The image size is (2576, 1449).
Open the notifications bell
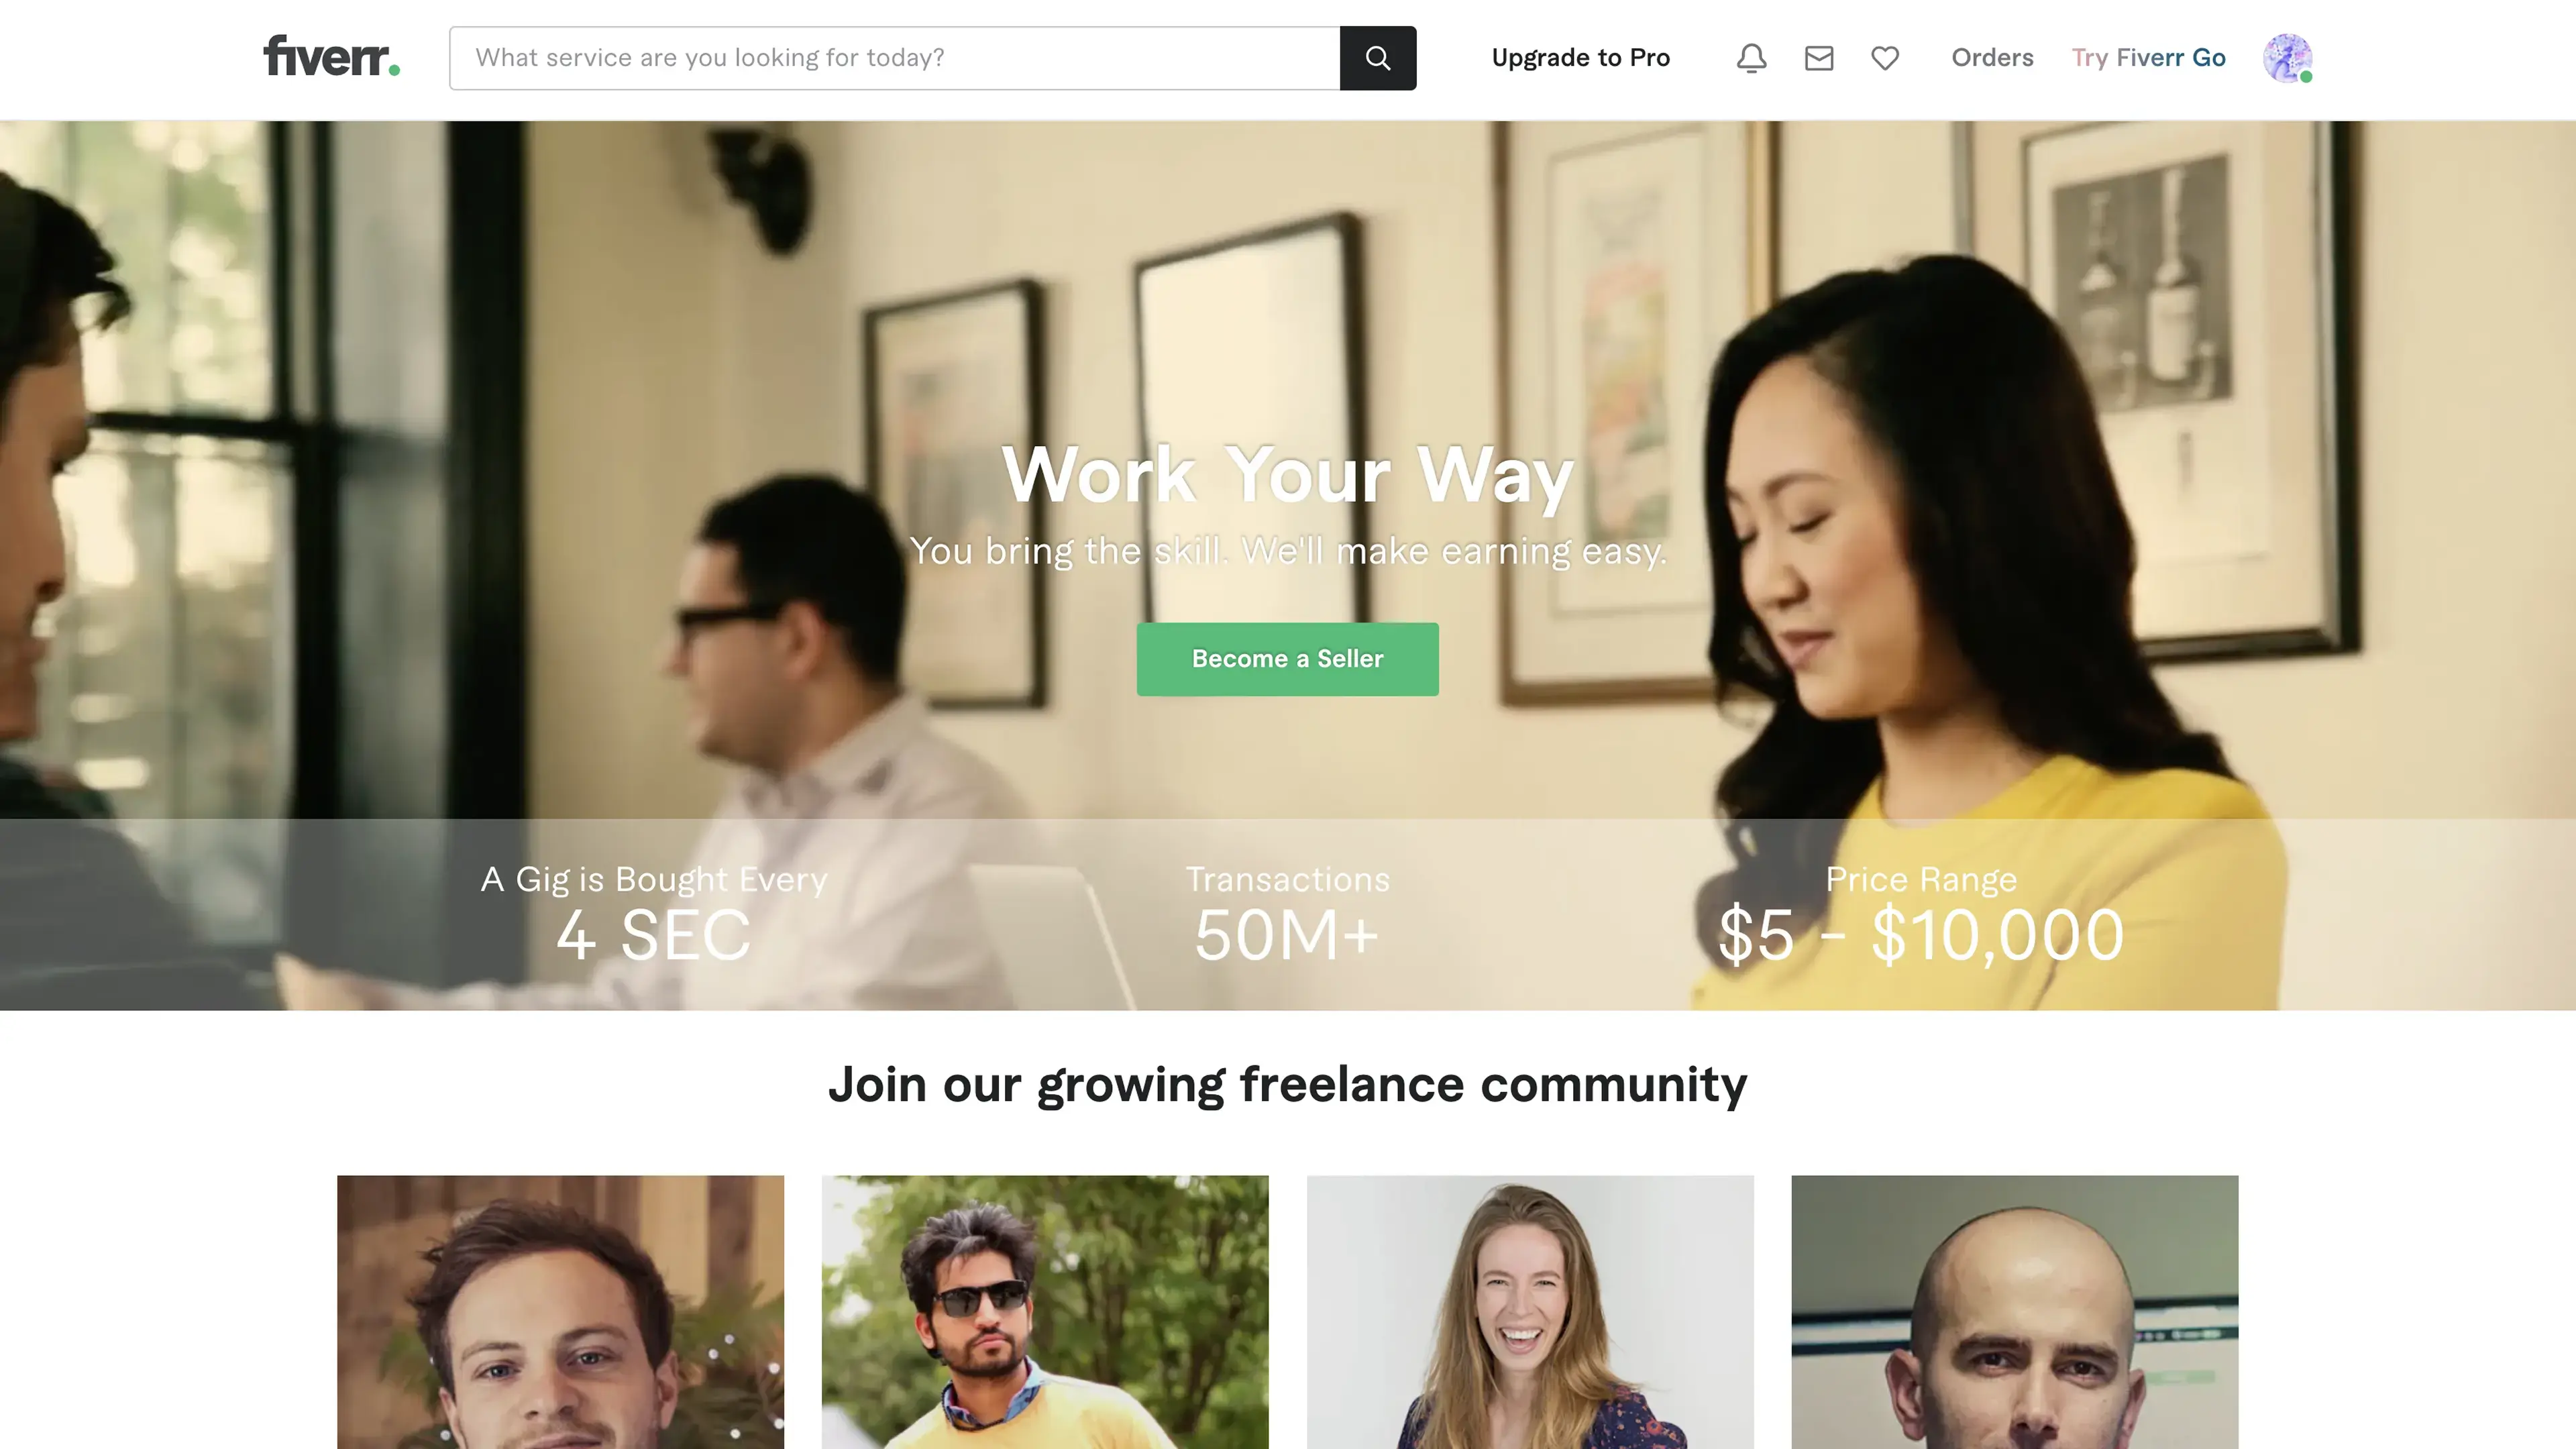(x=1751, y=58)
